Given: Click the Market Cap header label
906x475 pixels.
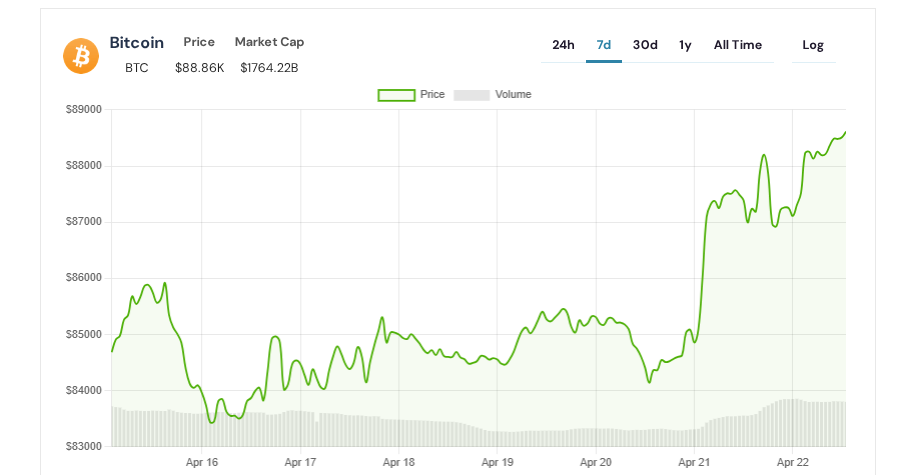Looking at the screenshot, I should [x=269, y=42].
